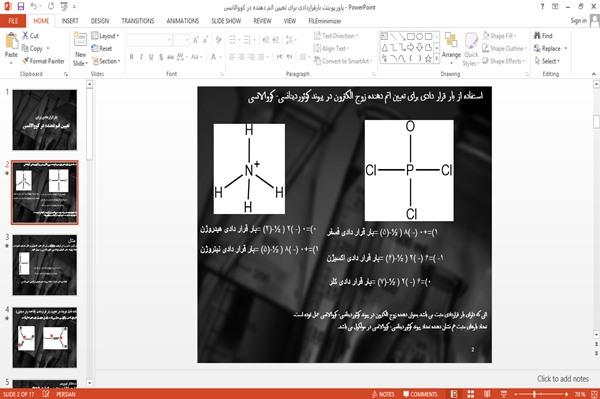This screenshot has width=600, height=399.
Task: Toggle text Shadow formatting
Action: (x=161, y=57)
